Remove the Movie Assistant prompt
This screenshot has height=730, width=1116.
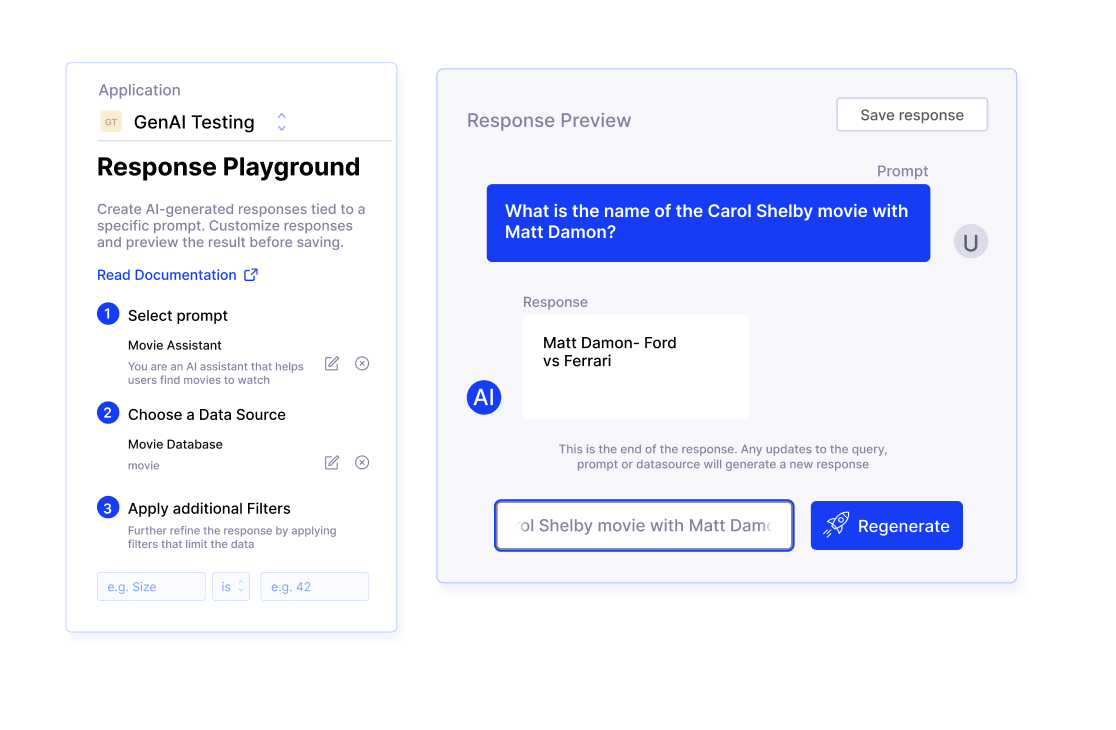[x=362, y=364]
